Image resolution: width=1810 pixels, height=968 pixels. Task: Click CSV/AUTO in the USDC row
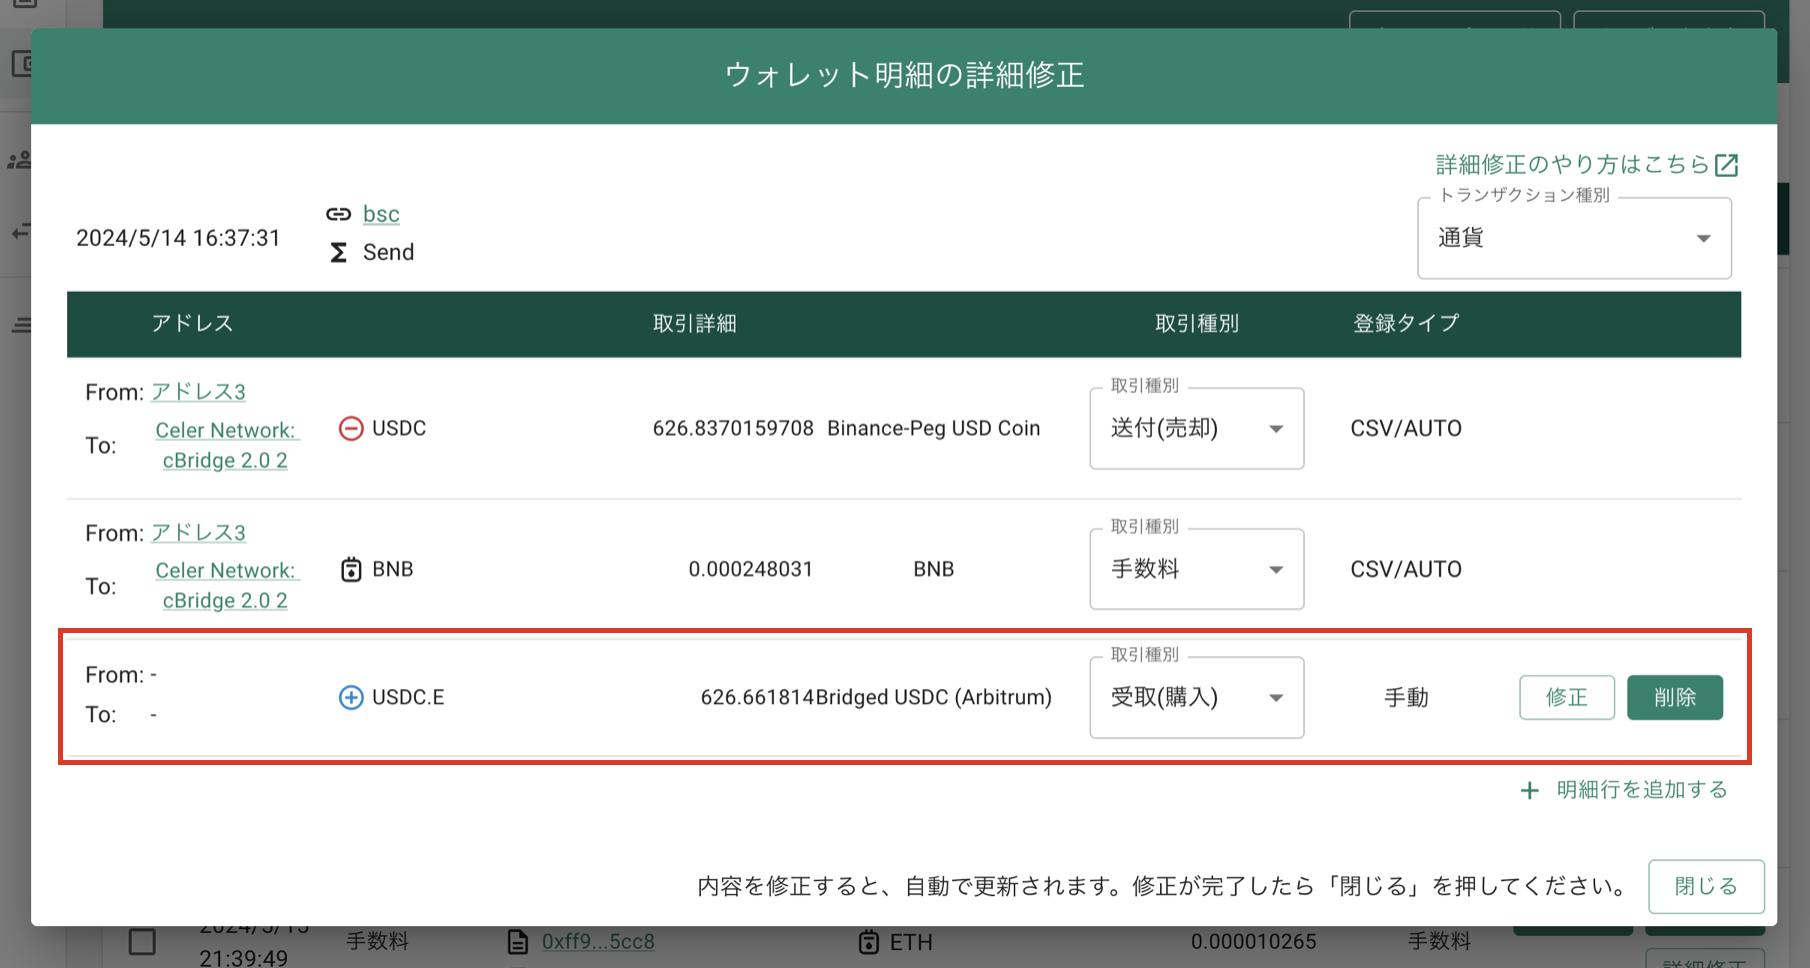click(1406, 429)
